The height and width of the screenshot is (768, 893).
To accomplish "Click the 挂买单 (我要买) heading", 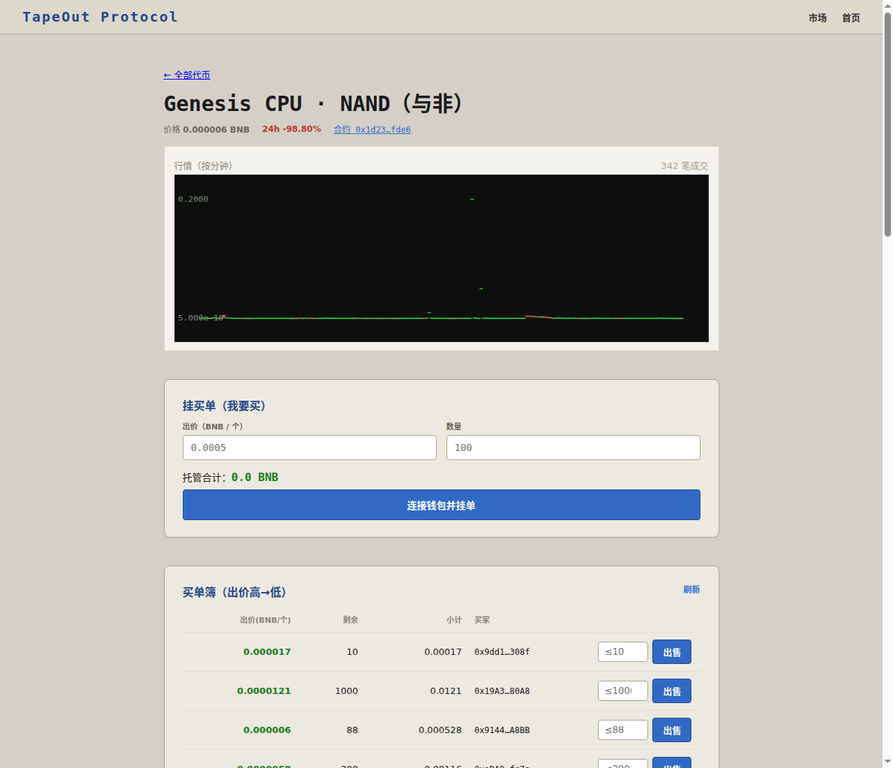I will click(224, 406).
